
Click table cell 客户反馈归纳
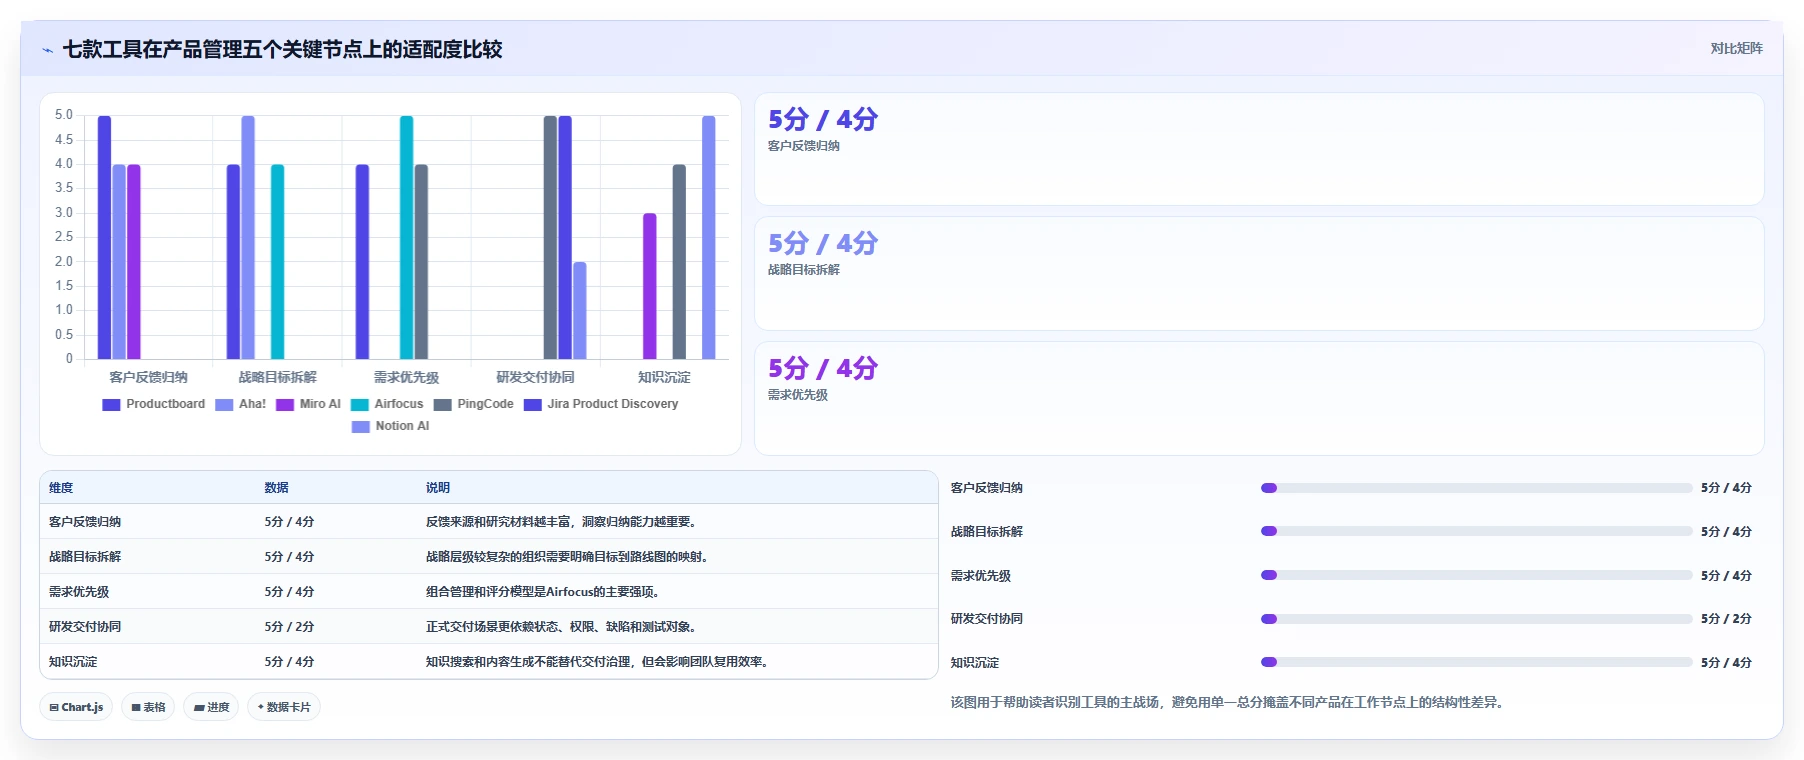click(x=85, y=522)
